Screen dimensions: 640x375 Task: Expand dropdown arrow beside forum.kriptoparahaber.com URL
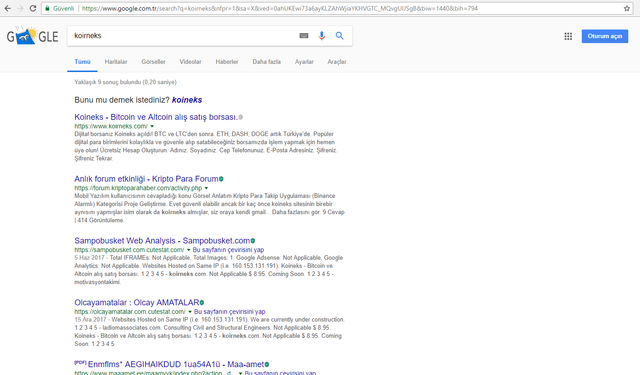tap(206, 188)
